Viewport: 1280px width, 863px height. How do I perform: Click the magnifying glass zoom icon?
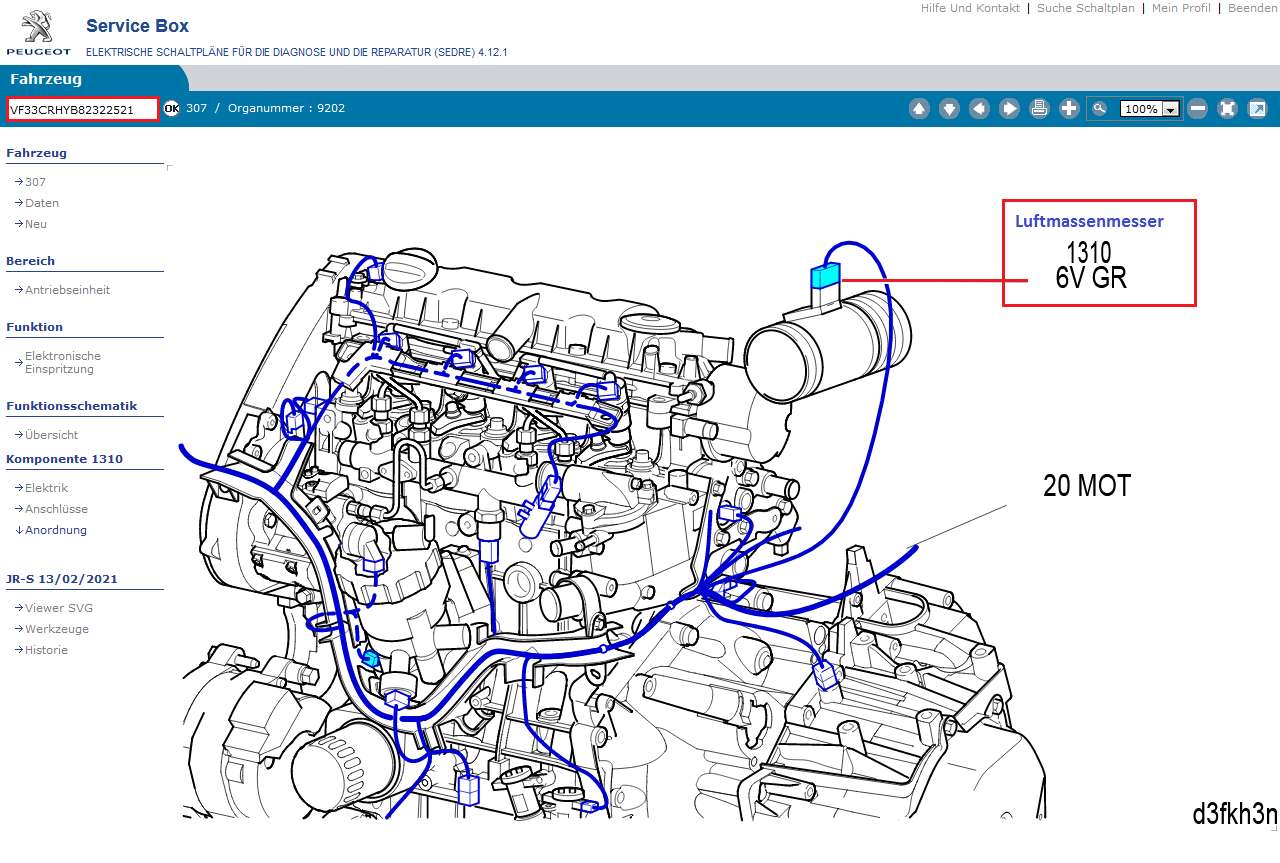[1100, 109]
